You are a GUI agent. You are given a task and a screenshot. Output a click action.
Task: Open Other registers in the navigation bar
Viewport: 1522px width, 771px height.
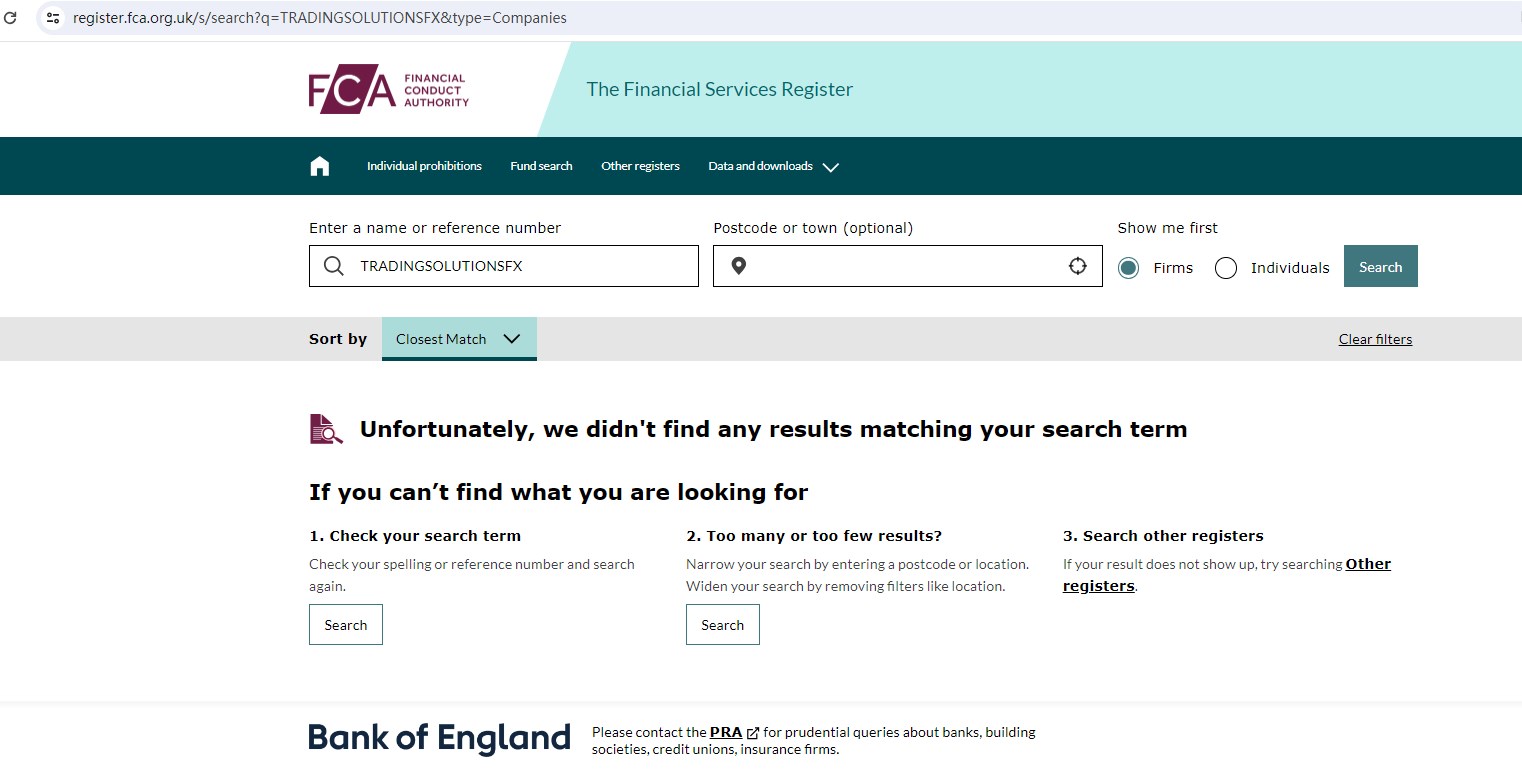[x=640, y=166]
